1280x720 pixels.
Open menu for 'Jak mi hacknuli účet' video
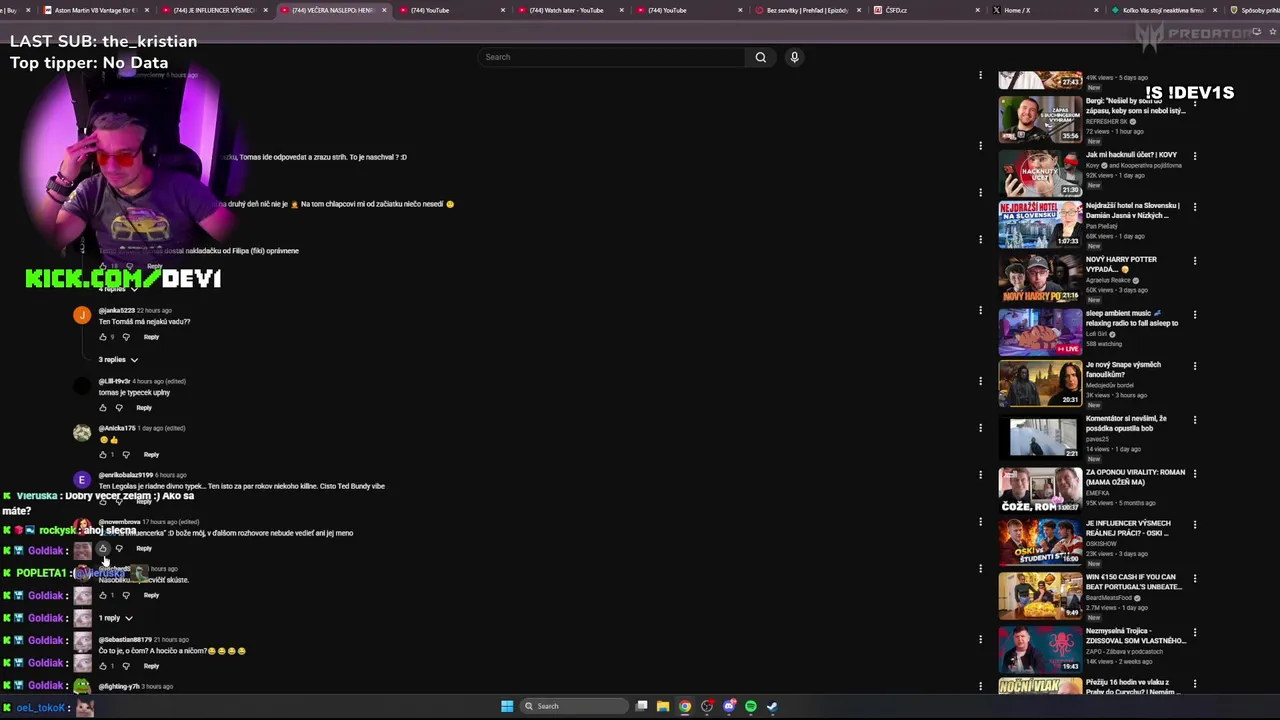1194,156
